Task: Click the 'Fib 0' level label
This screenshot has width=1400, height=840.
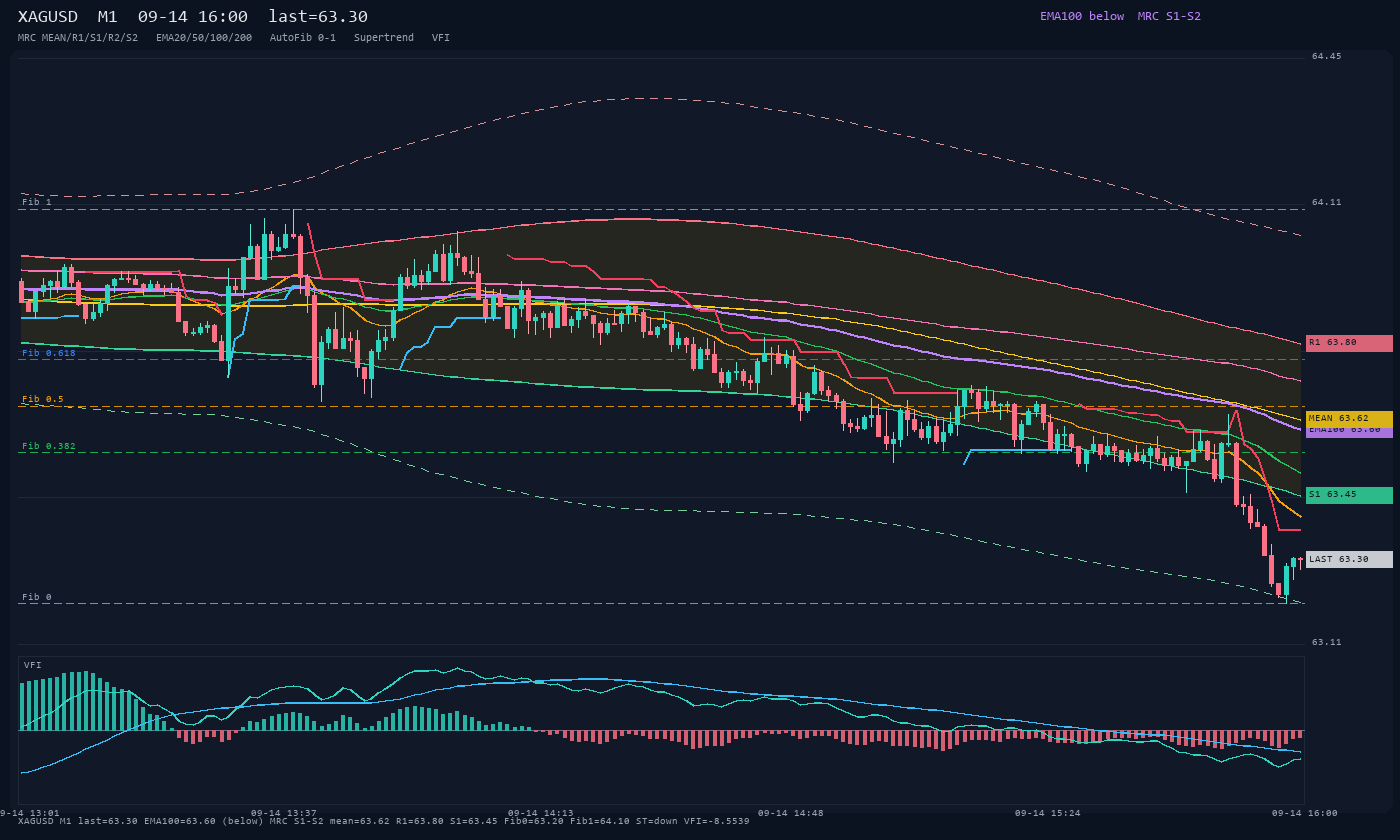Action: [37, 597]
